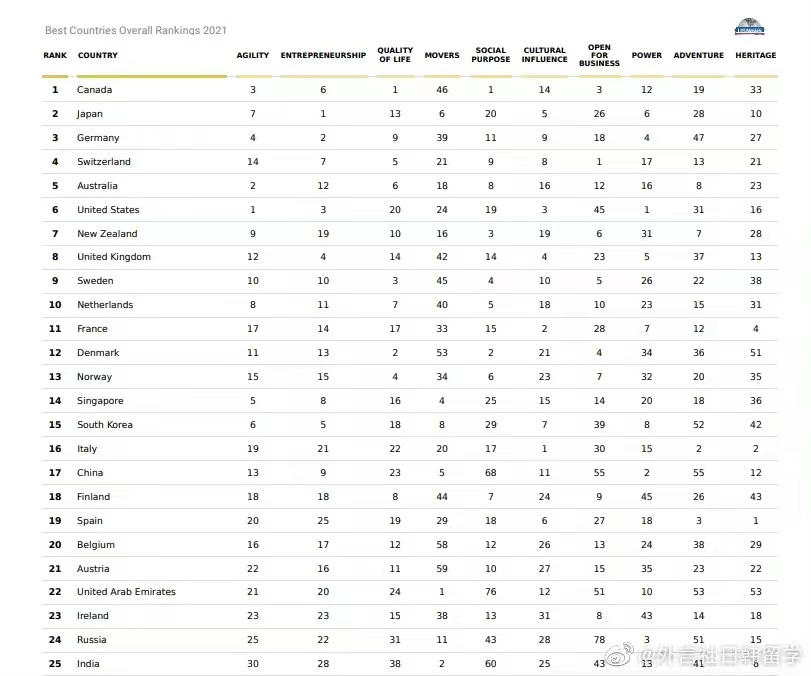This screenshot has height=676, width=811.
Task: Click the ENTREPRENEURSHIP column header
Action: pyautogui.click(x=323, y=55)
